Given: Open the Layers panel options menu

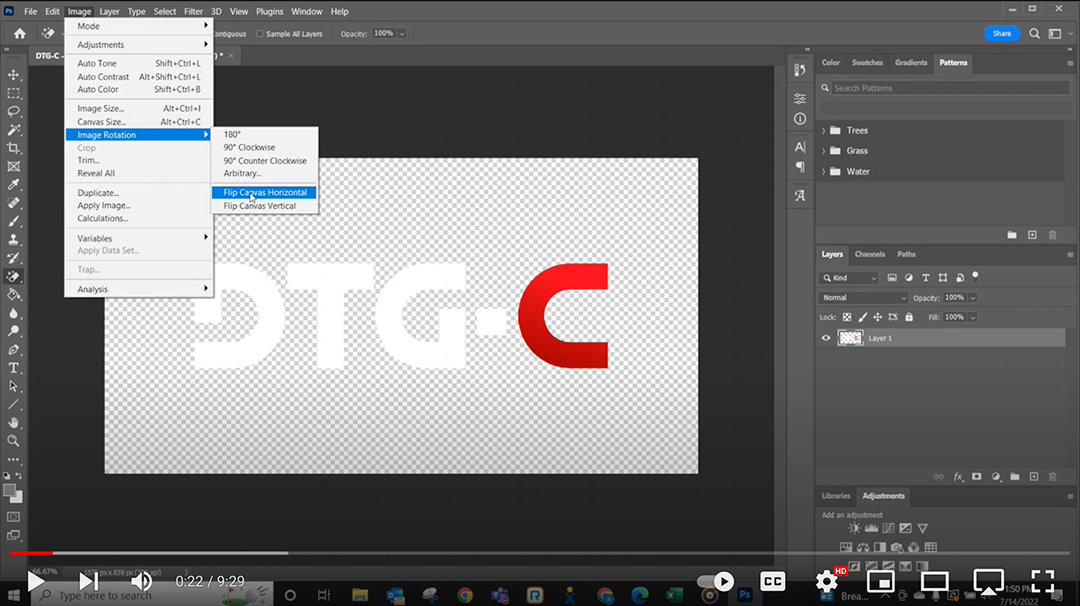Looking at the screenshot, I should pyautogui.click(x=1070, y=255).
